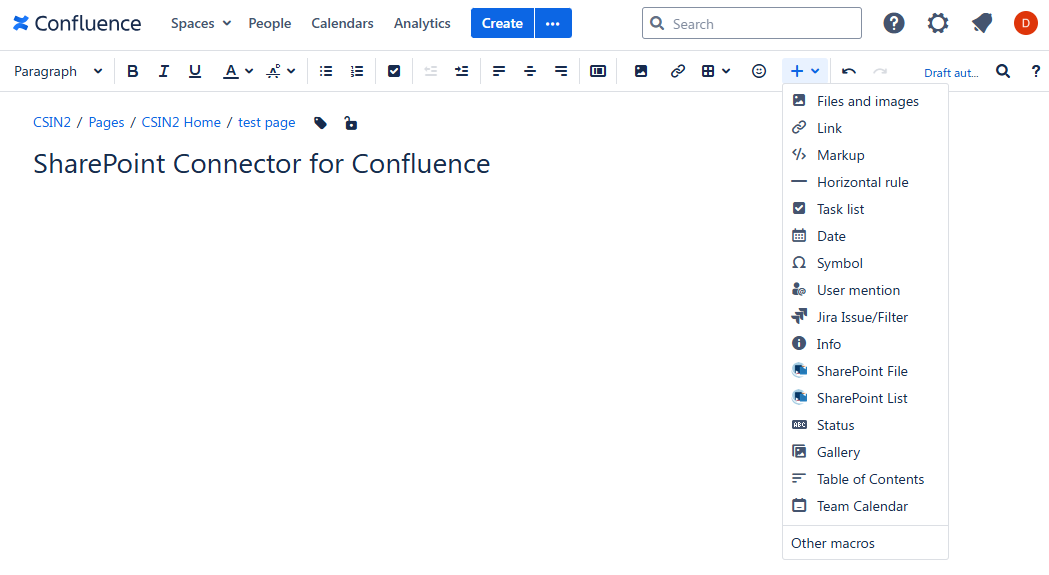Open the emoticon picker
Image resolution: width=1049 pixels, height=575 pixels.
pyautogui.click(x=759, y=71)
